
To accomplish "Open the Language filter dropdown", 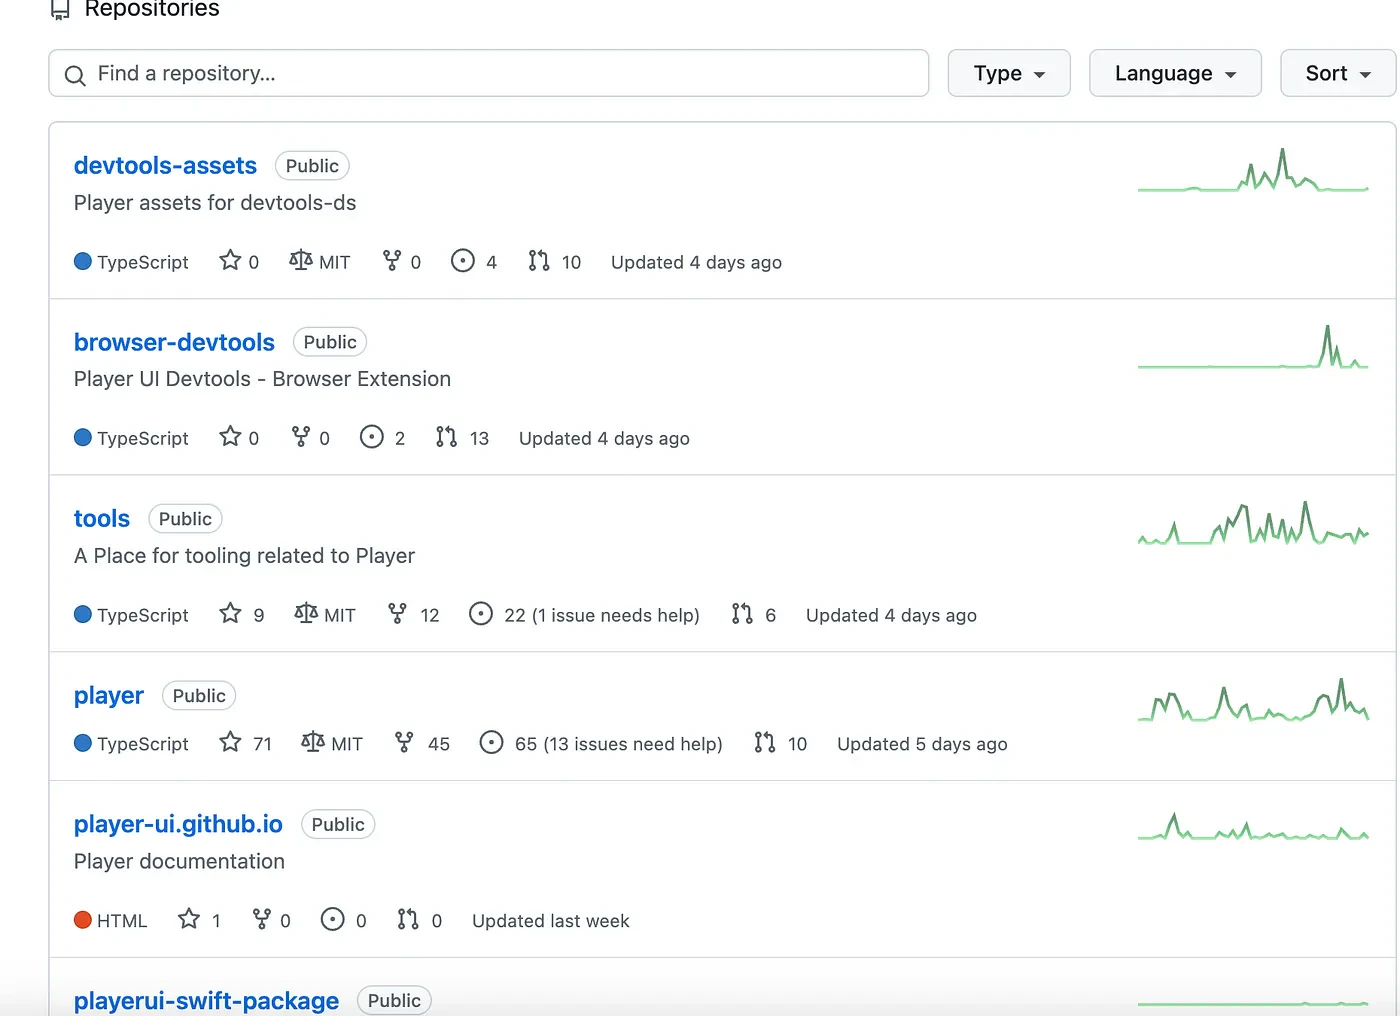I will point(1175,73).
